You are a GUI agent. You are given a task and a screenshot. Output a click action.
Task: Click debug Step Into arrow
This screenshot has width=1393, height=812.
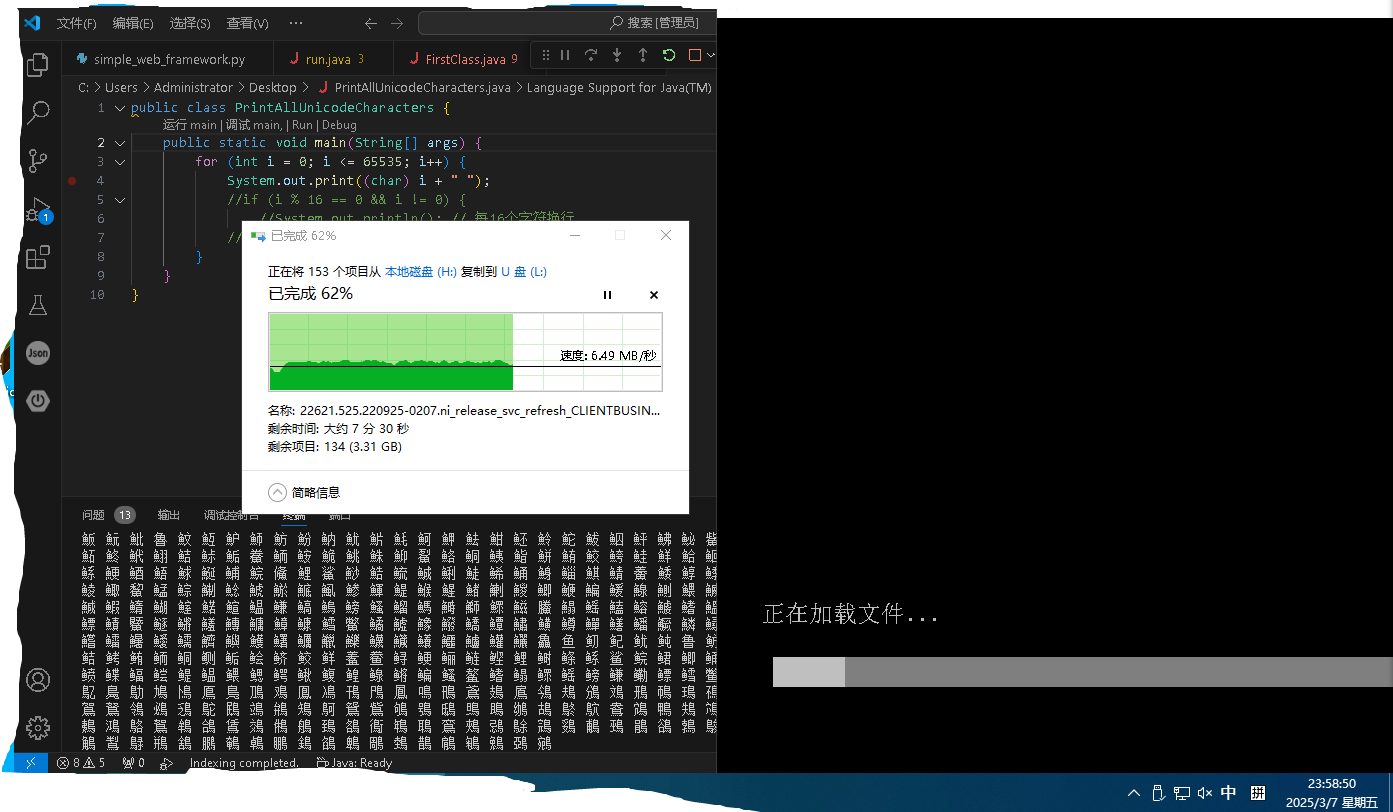pos(617,55)
